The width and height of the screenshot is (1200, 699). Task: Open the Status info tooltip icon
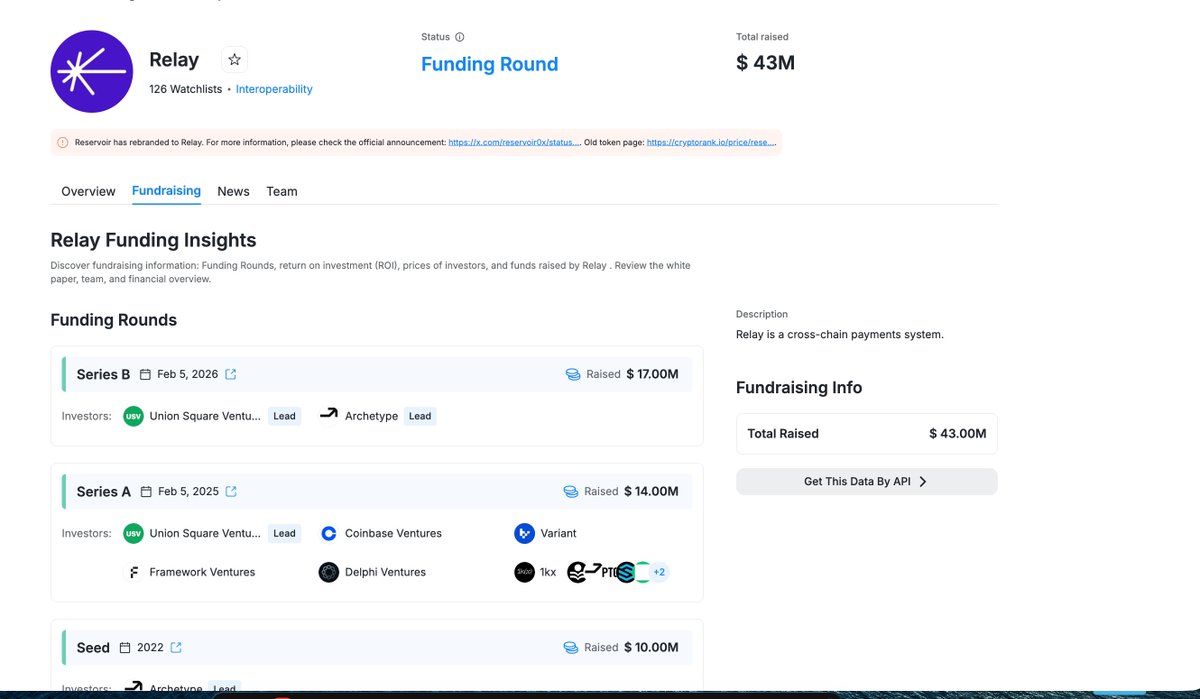(x=460, y=37)
